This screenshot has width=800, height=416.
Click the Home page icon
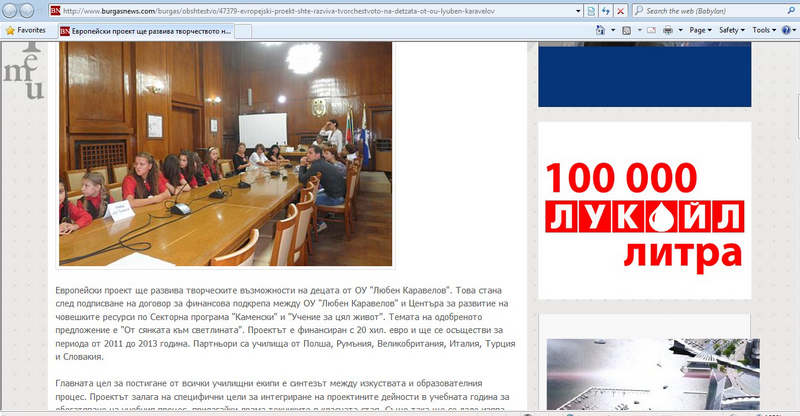point(601,30)
